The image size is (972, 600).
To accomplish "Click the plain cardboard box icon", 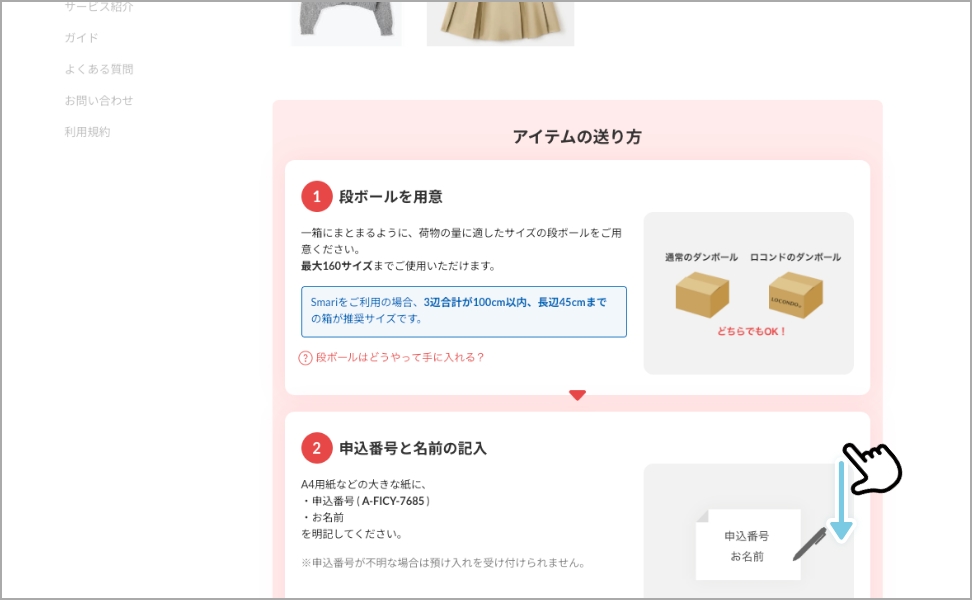I will point(702,294).
